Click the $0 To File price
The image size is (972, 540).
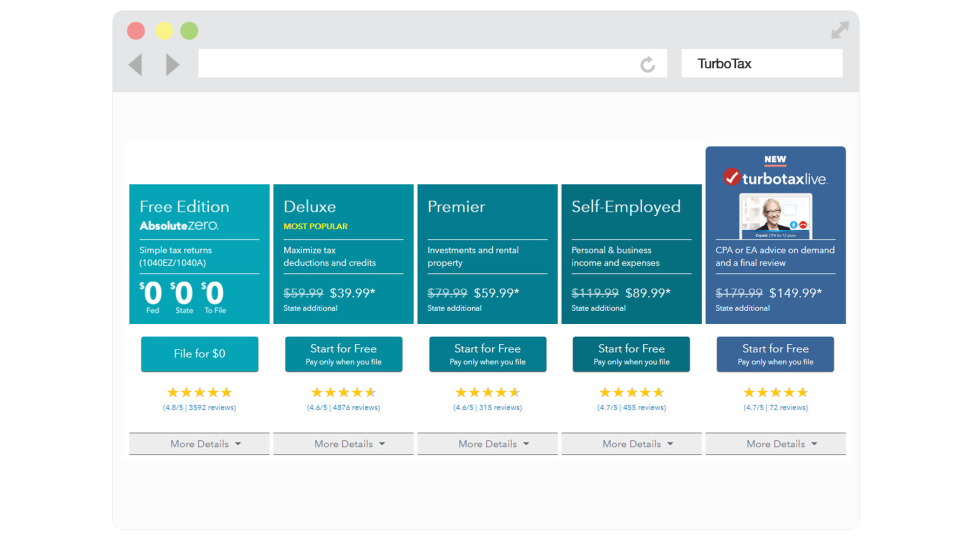click(214, 297)
